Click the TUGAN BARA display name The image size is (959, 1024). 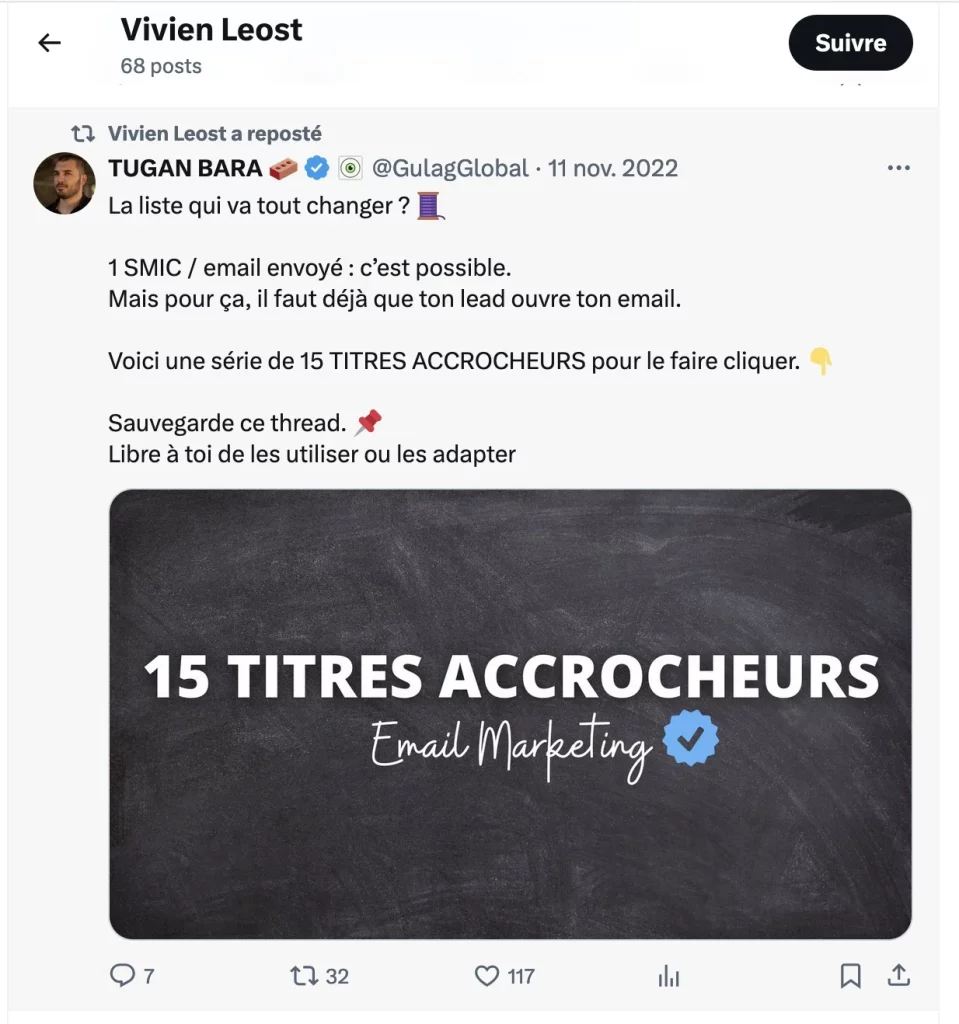[186, 168]
